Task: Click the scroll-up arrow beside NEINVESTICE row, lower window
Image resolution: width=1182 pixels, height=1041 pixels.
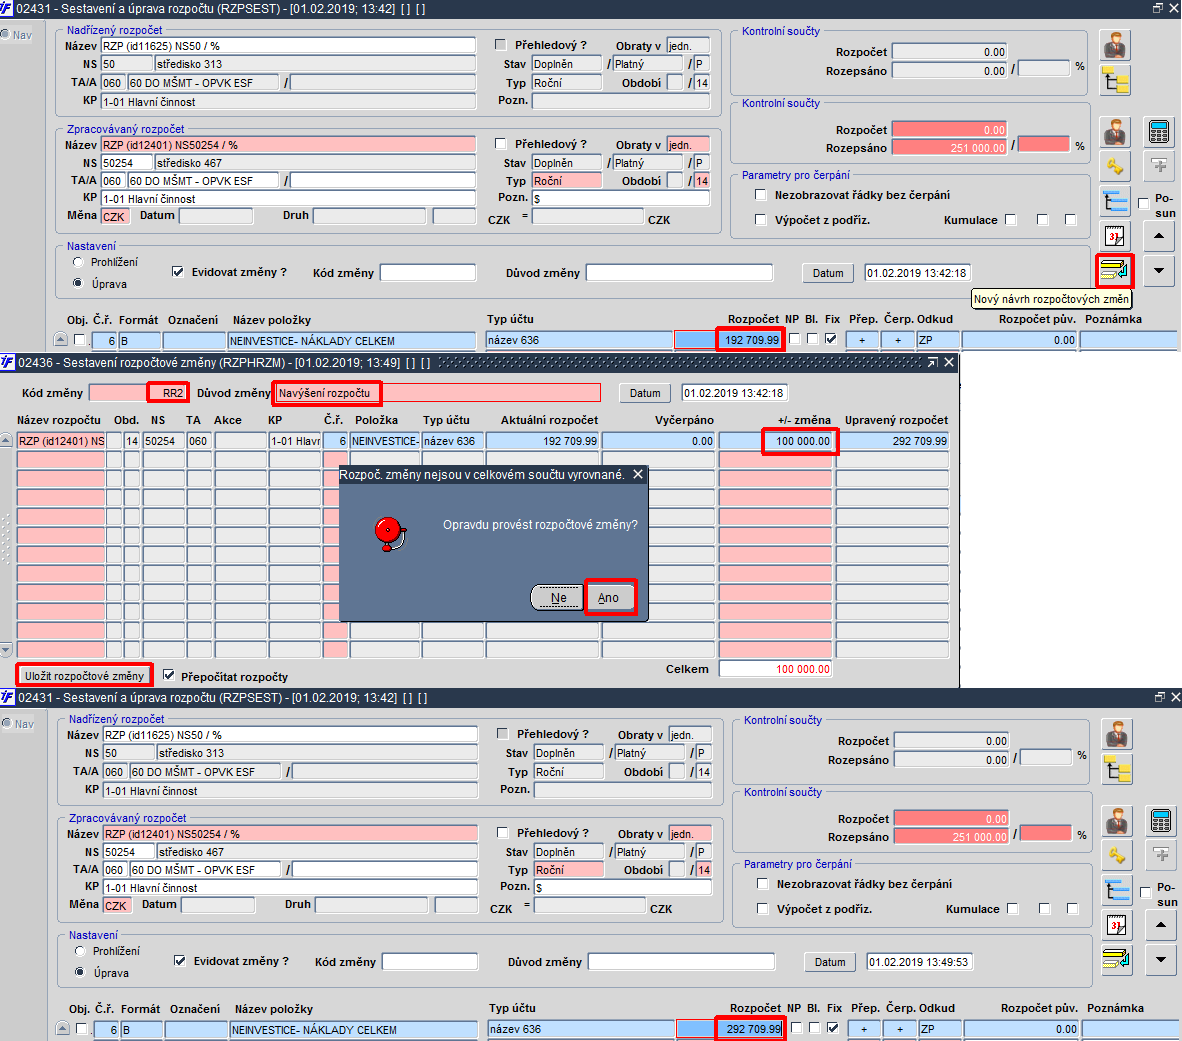Action: (63, 1029)
